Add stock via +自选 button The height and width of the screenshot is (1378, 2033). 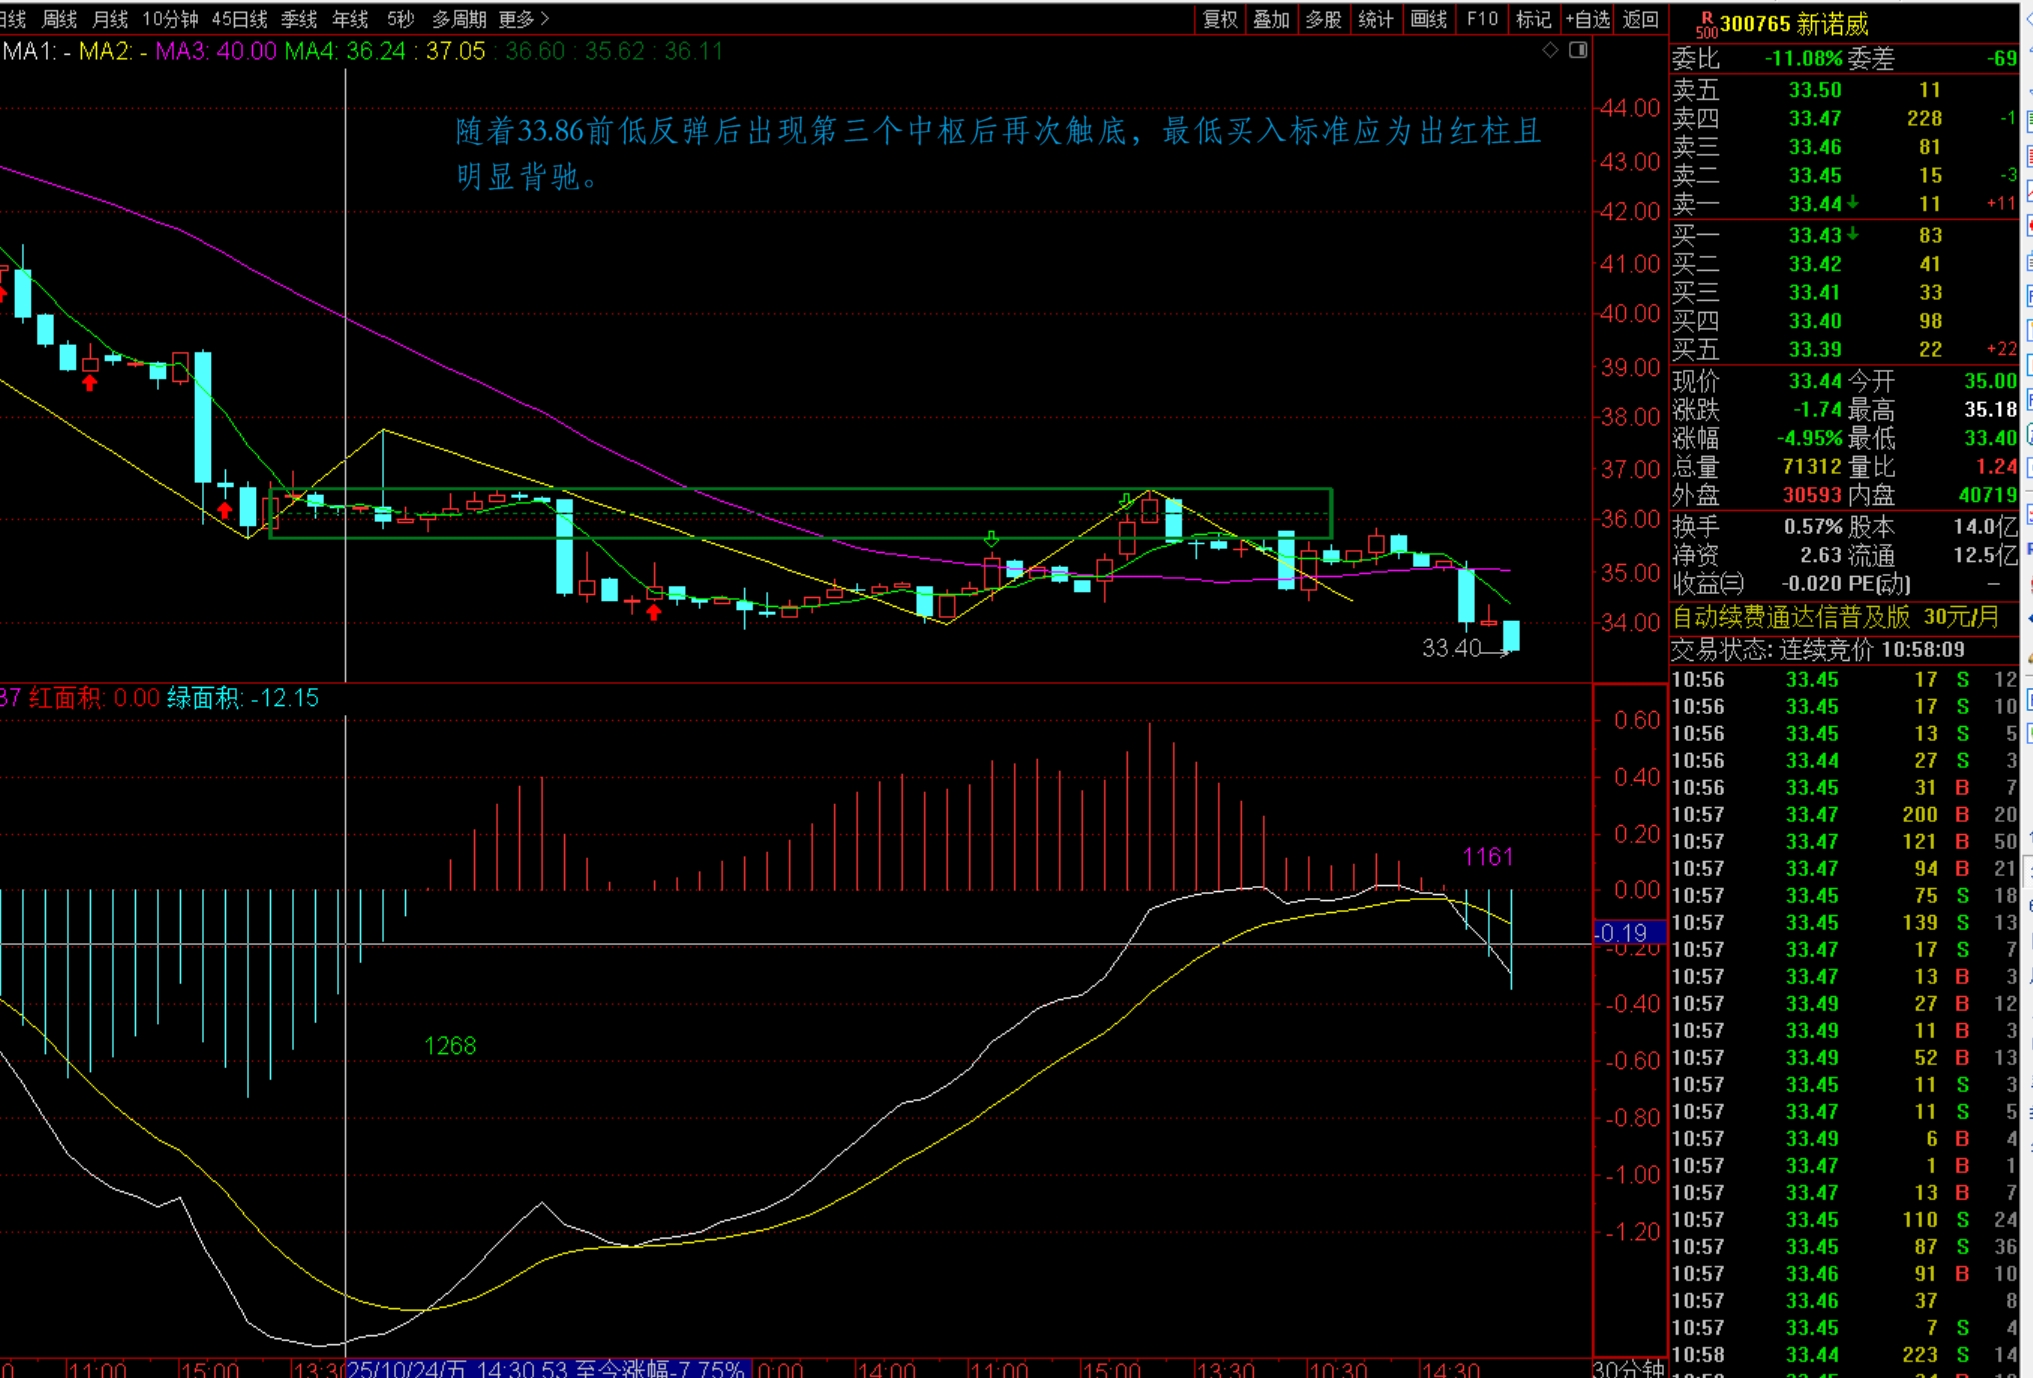1588,19
